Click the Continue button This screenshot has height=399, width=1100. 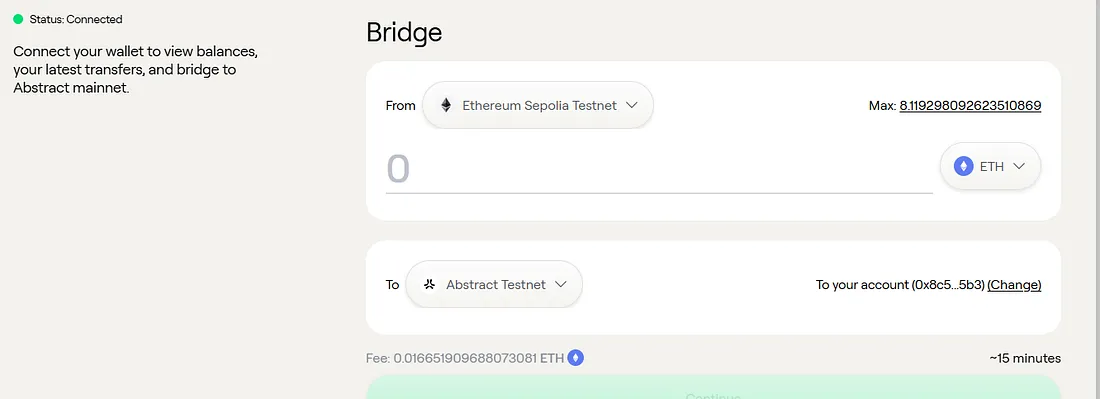click(713, 387)
